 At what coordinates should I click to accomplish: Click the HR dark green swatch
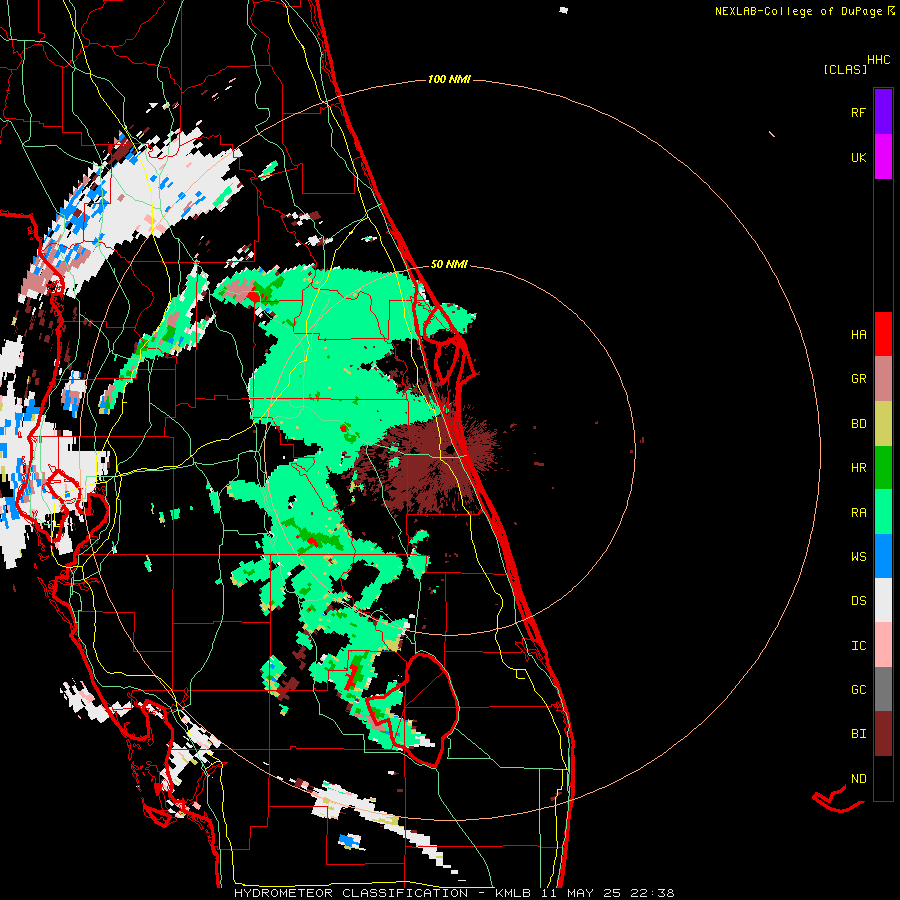coord(883,467)
